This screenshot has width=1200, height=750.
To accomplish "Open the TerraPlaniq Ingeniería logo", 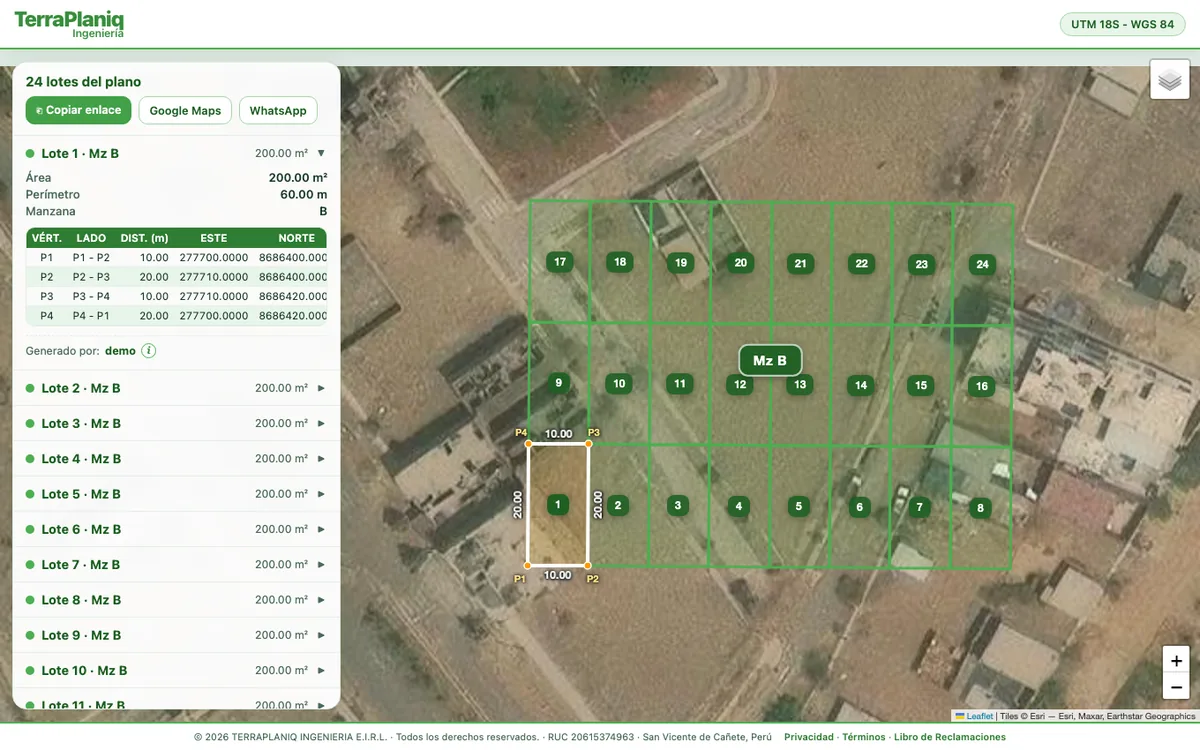I will pyautogui.click(x=69, y=24).
